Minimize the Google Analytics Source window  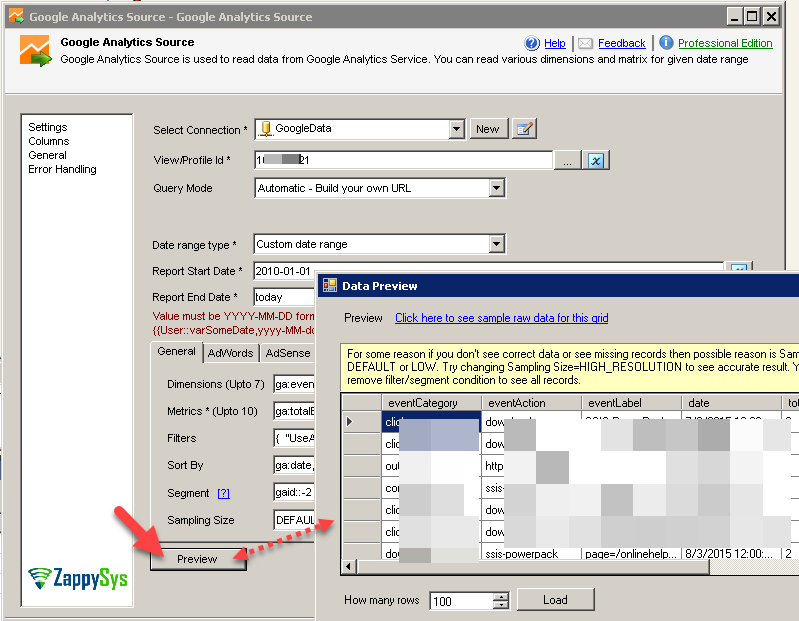(734, 17)
